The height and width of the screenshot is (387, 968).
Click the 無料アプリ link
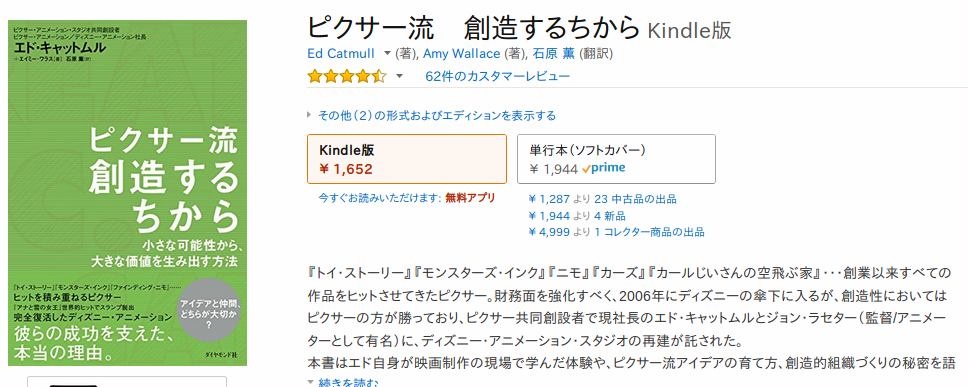point(470,198)
